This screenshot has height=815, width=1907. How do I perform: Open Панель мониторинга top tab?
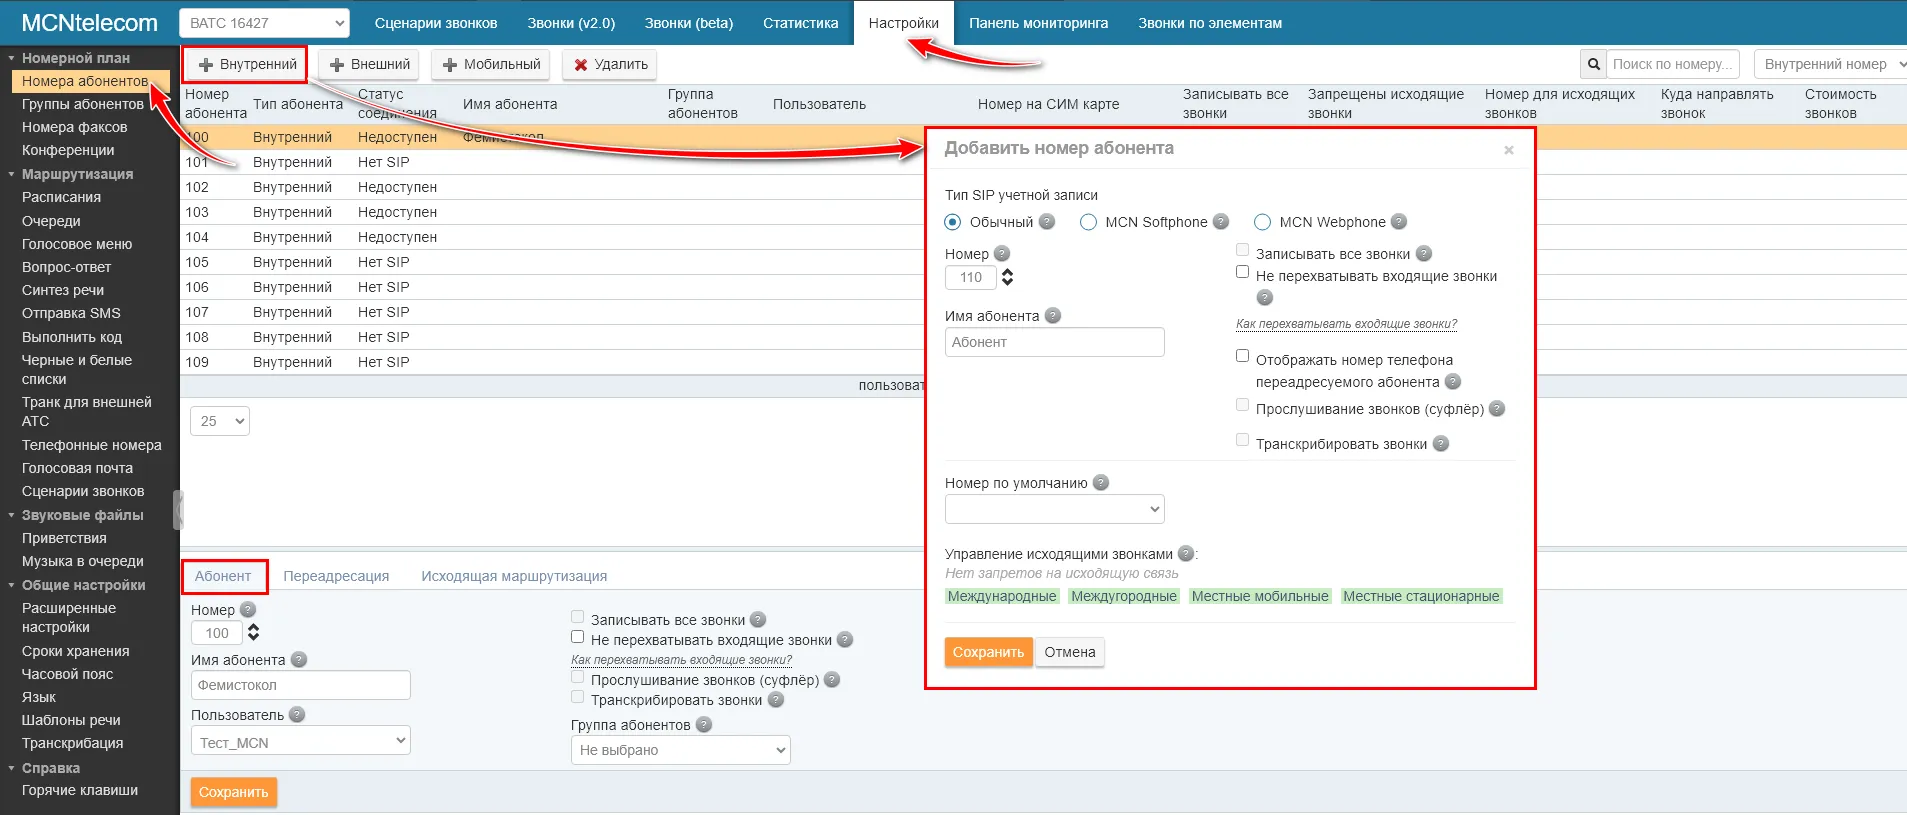click(x=1038, y=23)
